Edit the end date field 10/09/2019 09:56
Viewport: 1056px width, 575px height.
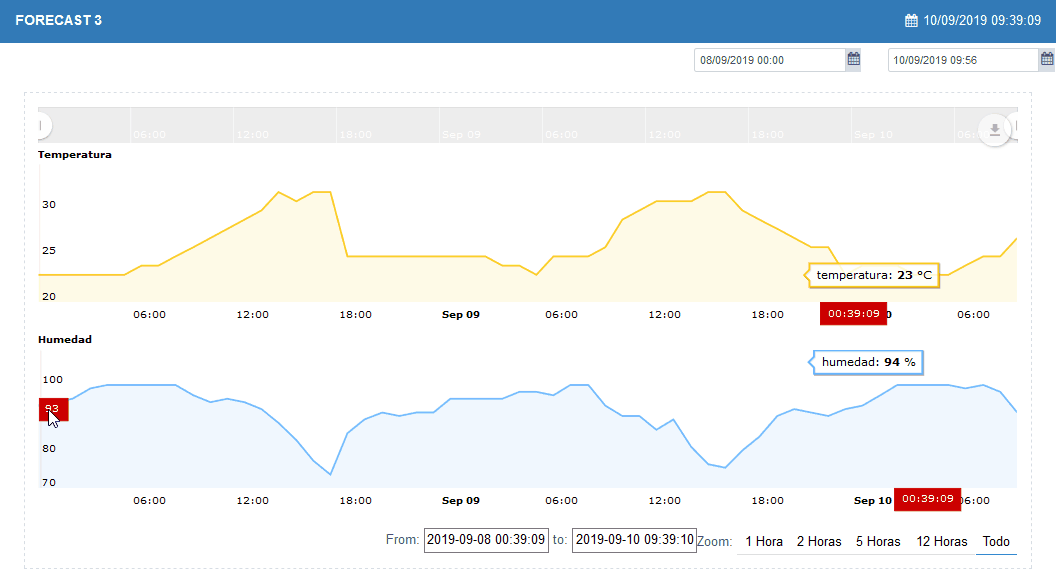[x=963, y=60]
